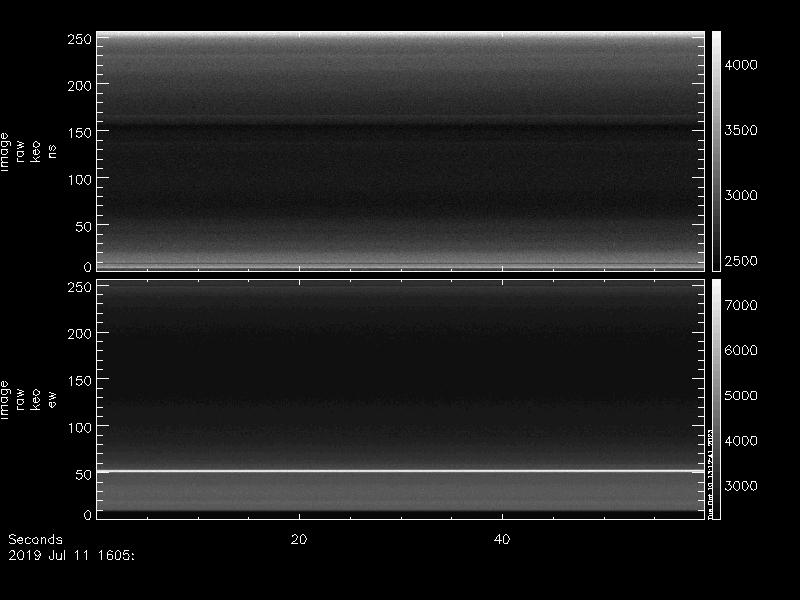Click the north-south raw keogram plot panel
800x600 pixels.
pyautogui.click(x=401, y=151)
